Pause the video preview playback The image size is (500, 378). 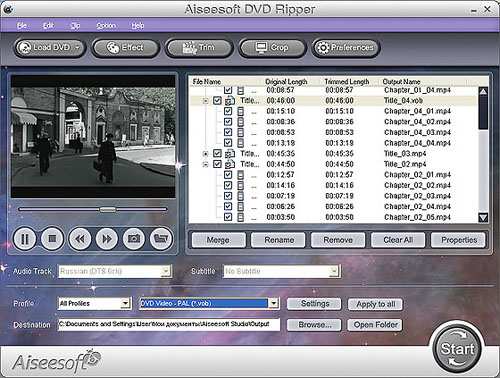(x=25, y=239)
